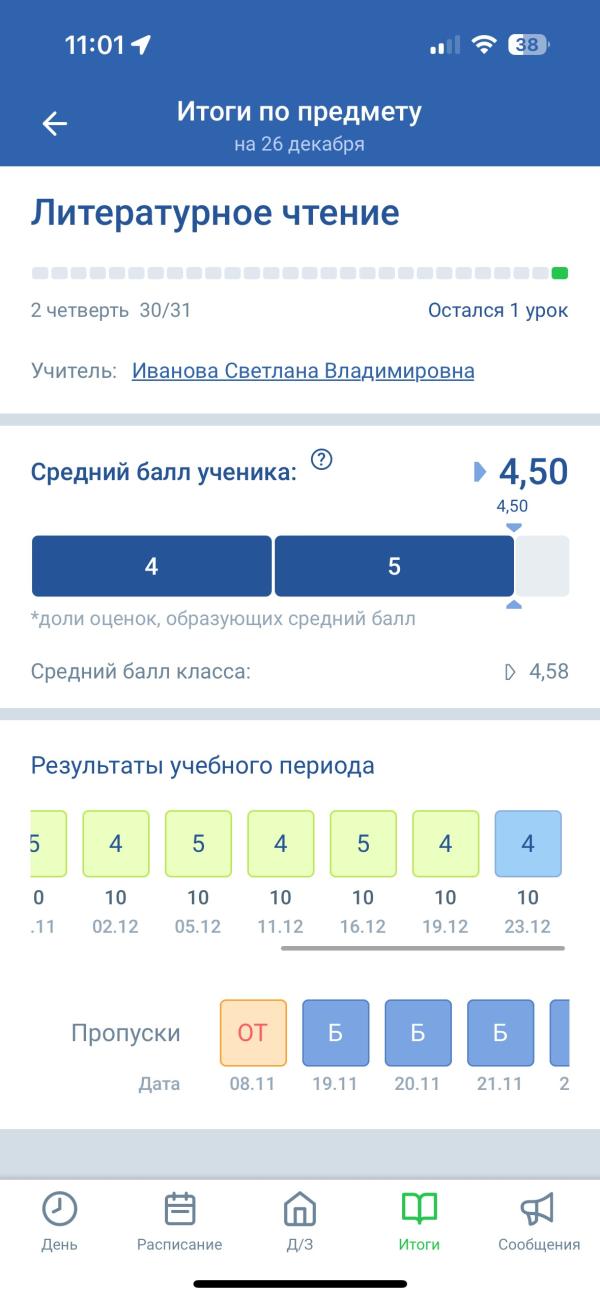Open Messages megaphone icon
The image size is (600, 1300).
pos(538,1210)
